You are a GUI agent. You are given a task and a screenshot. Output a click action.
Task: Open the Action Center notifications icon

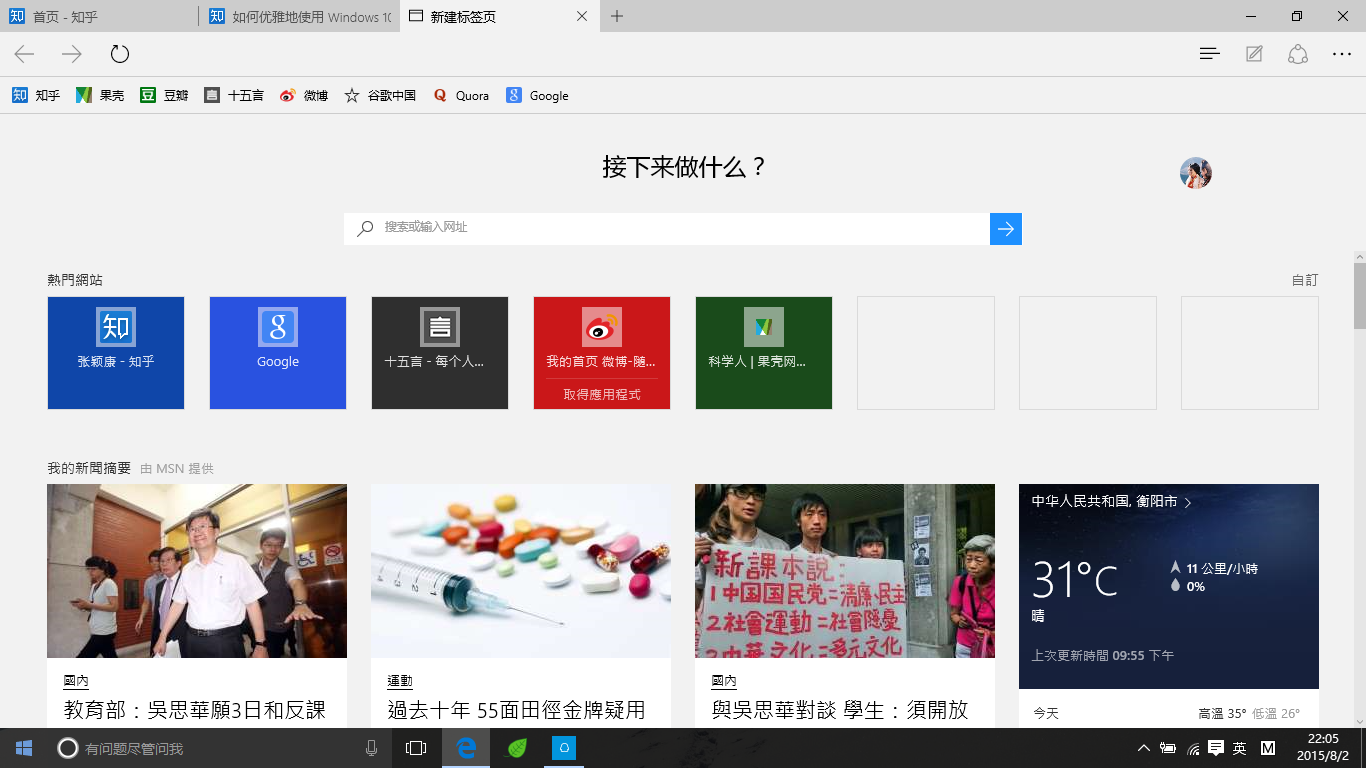[1216, 748]
